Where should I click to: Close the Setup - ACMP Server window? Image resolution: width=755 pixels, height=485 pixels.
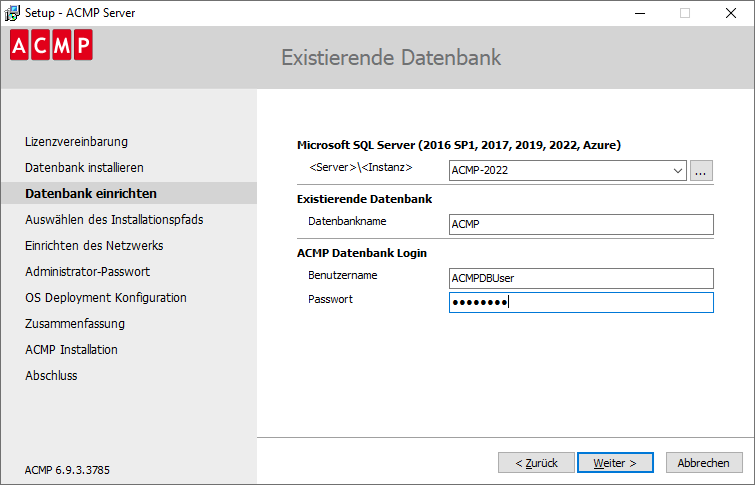(x=731, y=13)
